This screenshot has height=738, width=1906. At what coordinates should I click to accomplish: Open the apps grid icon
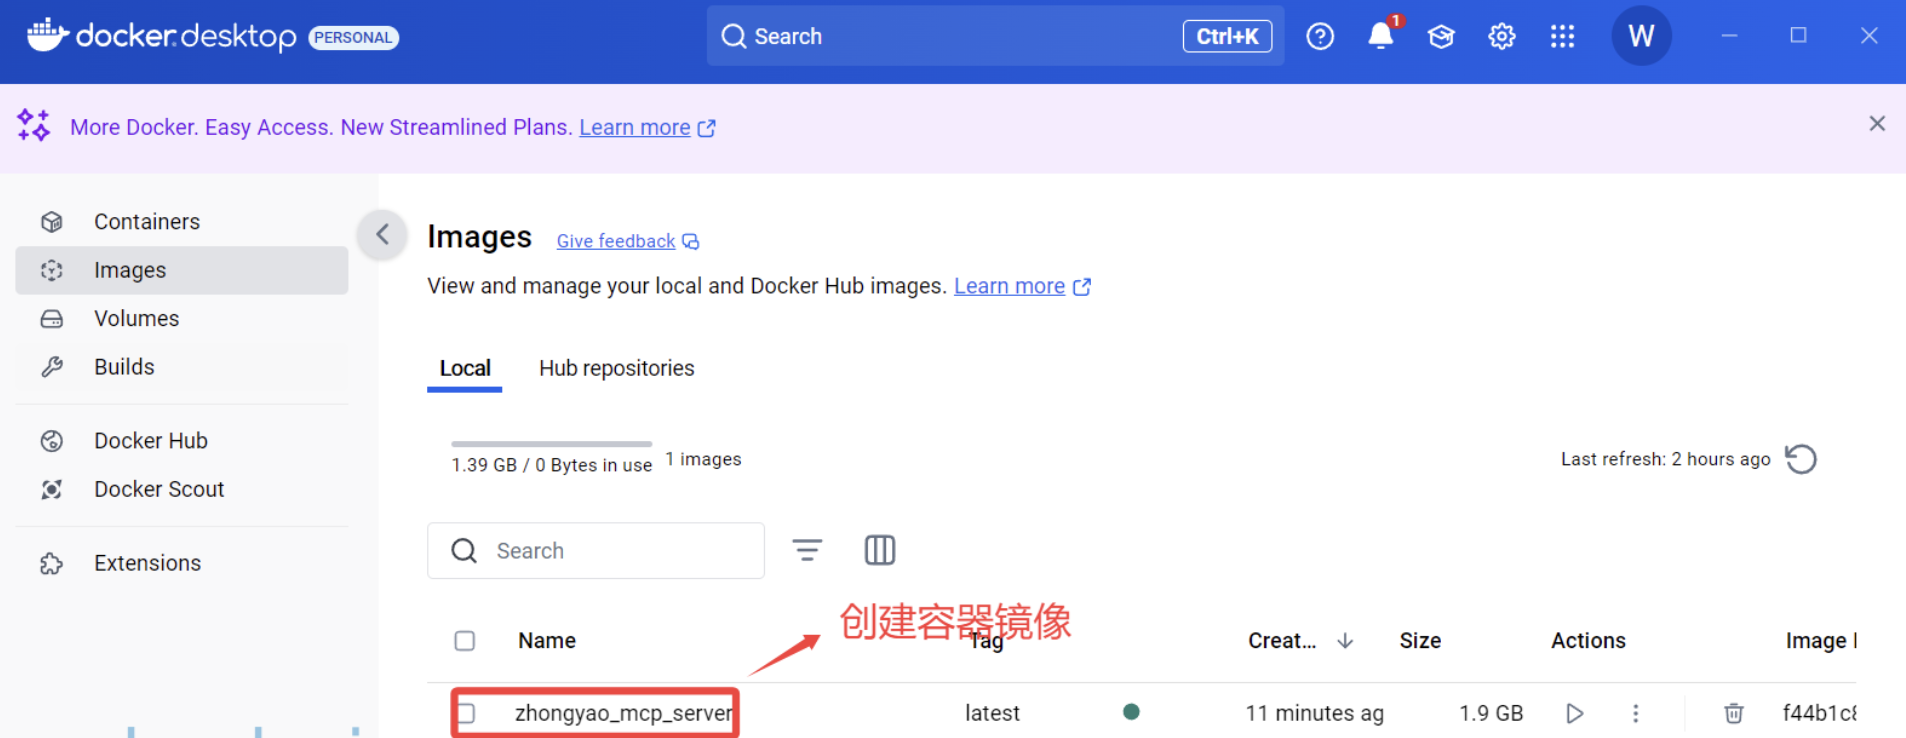(x=1562, y=37)
